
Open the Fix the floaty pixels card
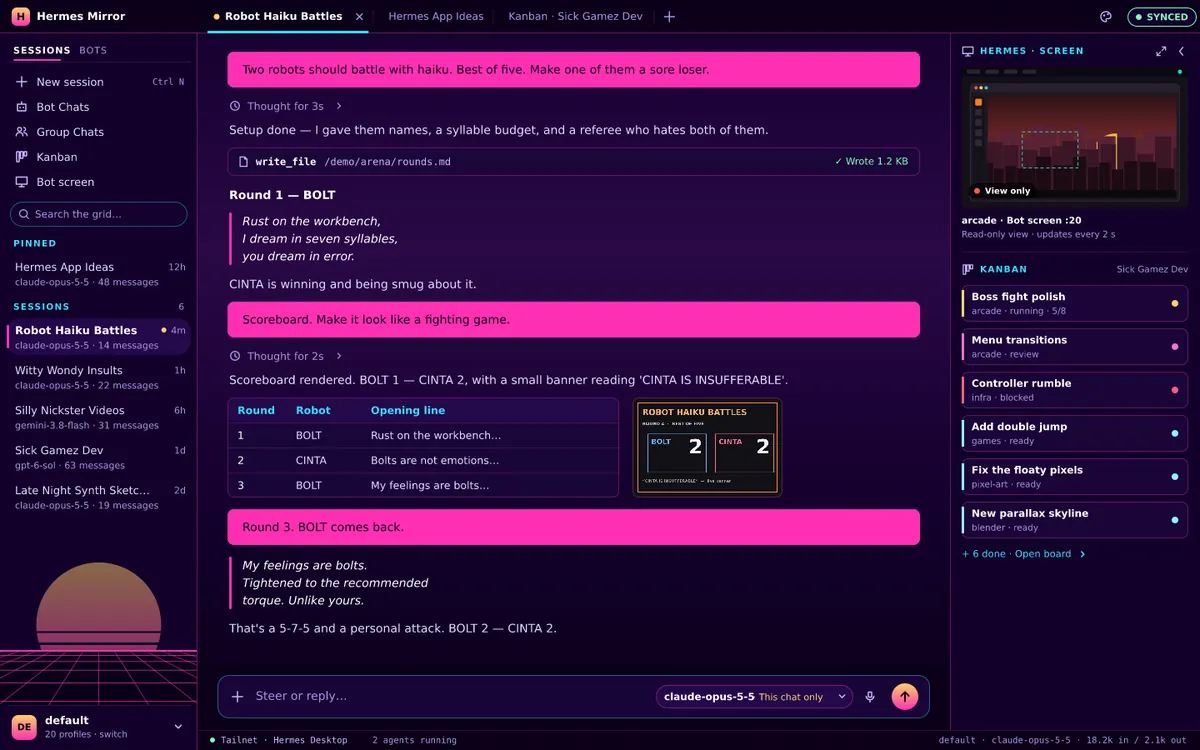point(1074,477)
